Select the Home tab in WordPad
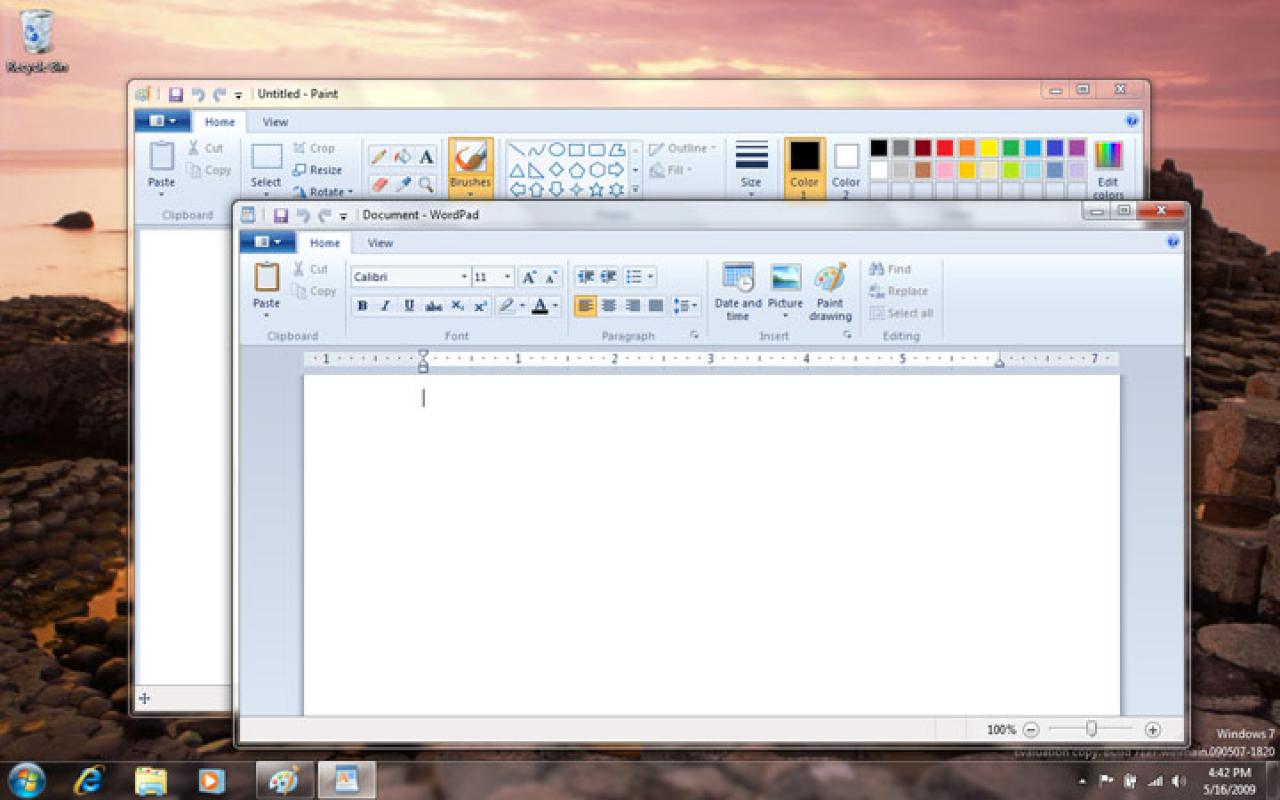 tap(325, 243)
